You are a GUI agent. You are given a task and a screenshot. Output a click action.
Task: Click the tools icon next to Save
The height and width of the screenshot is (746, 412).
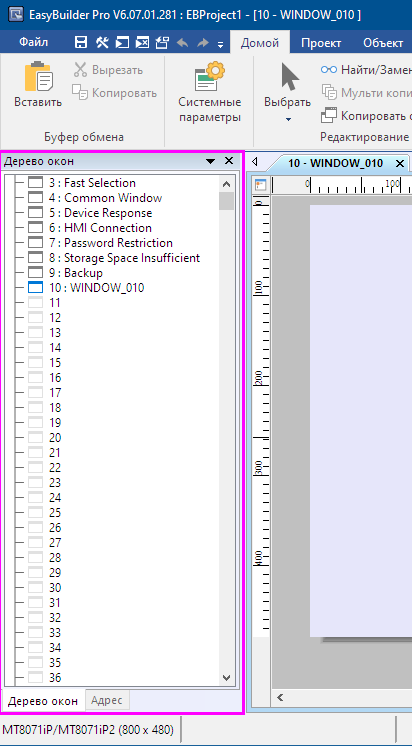click(x=102, y=43)
